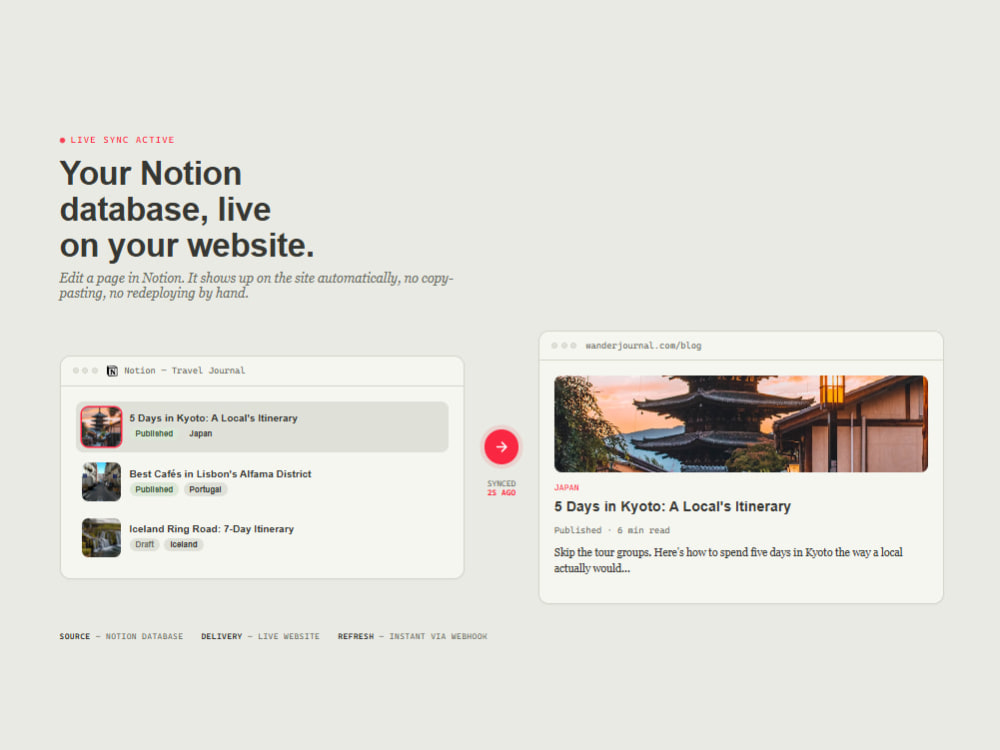Click the 'Your Notion database, live' headline
This screenshot has height=750, width=1000.
pos(187,209)
